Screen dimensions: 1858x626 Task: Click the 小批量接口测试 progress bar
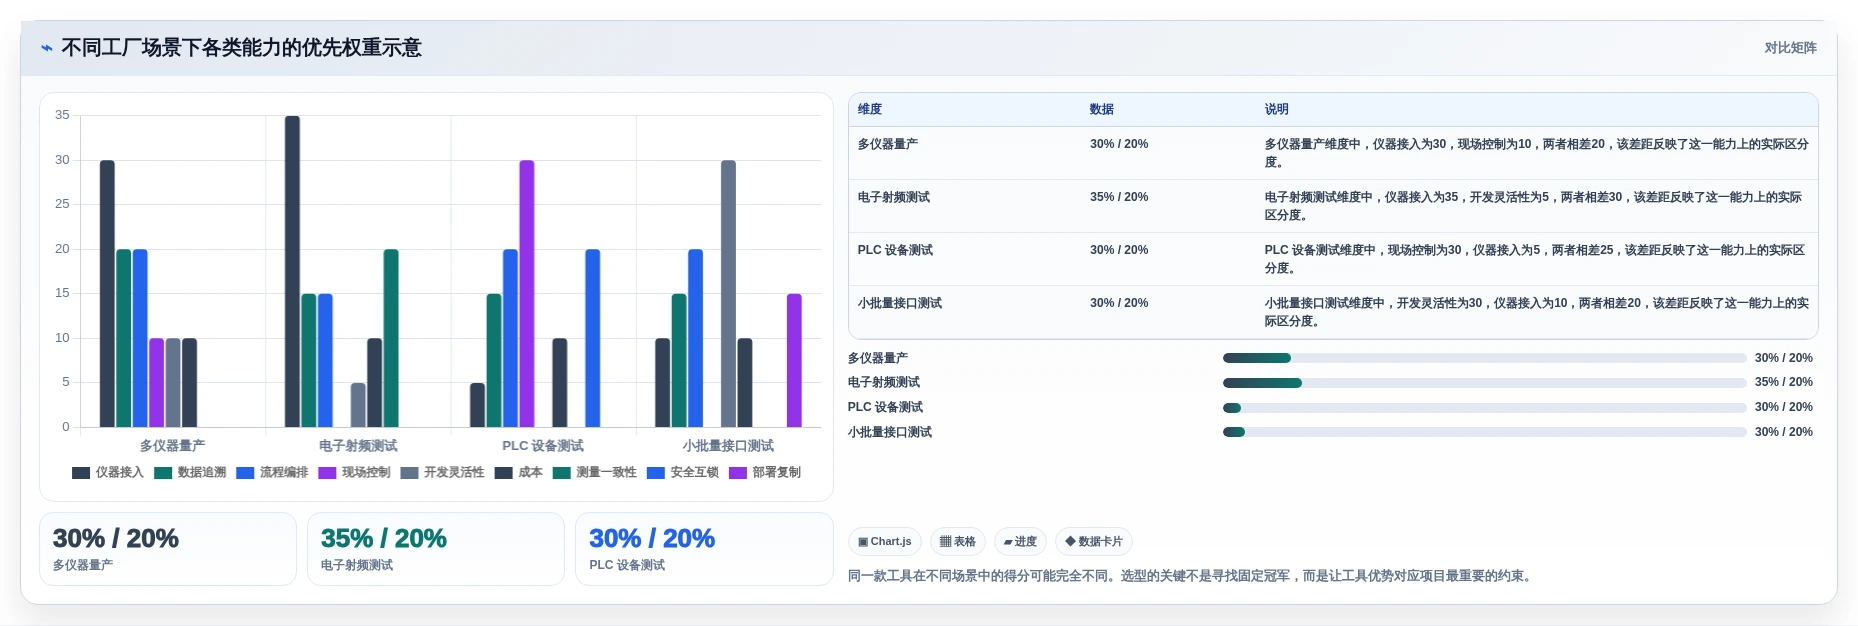1484,432
